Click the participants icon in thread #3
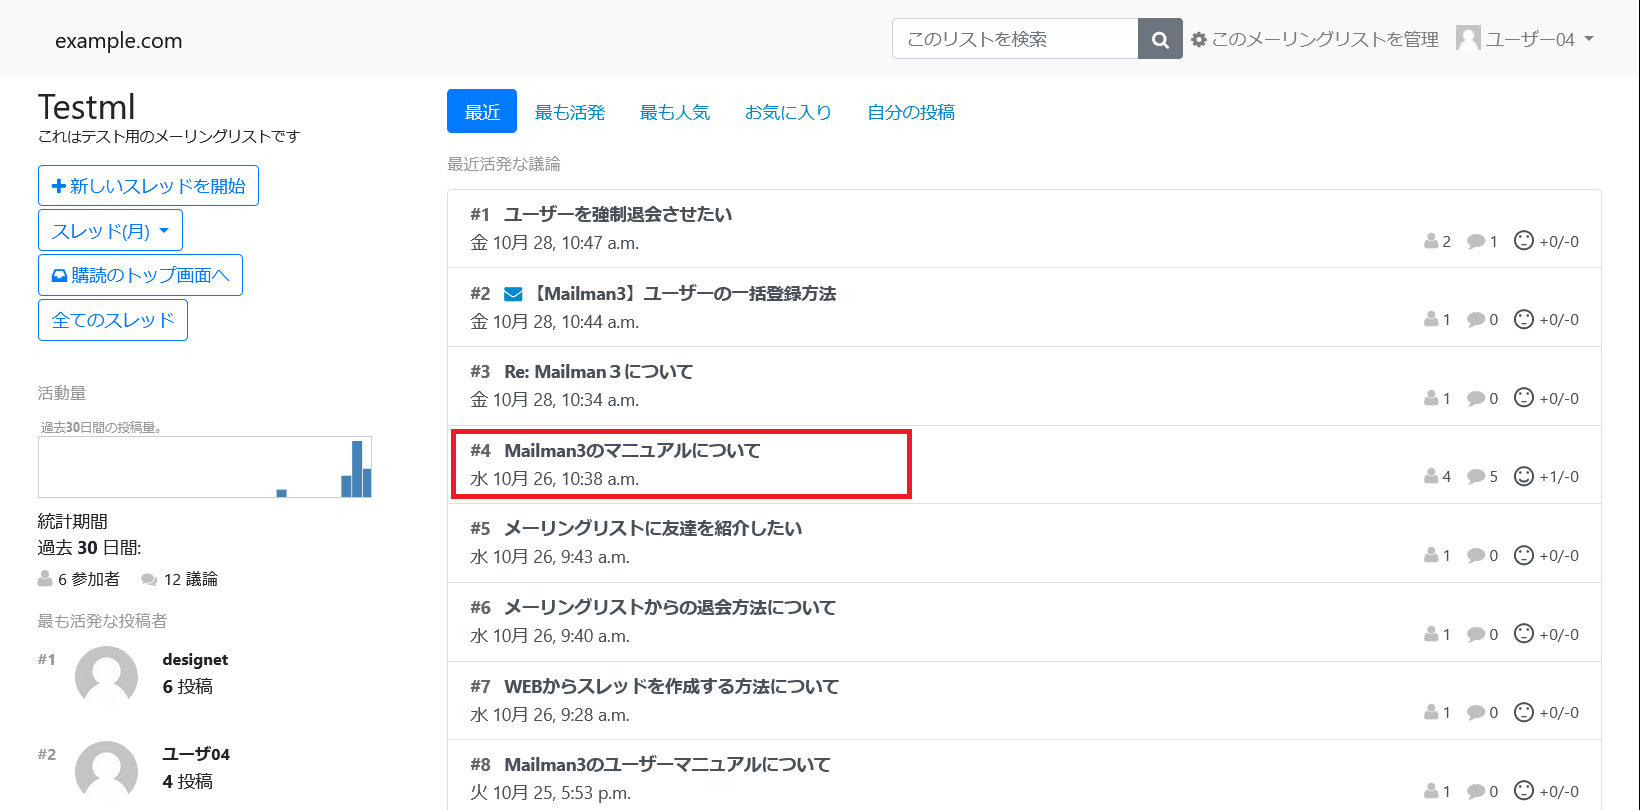Screen dimensions: 1640x810 pyautogui.click(x=1431, y=398)
